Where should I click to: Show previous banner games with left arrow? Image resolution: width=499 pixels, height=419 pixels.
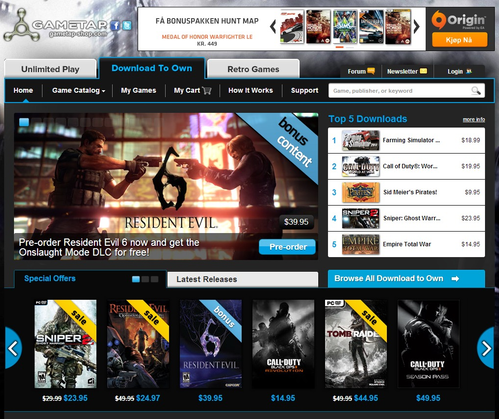(273, 27)
